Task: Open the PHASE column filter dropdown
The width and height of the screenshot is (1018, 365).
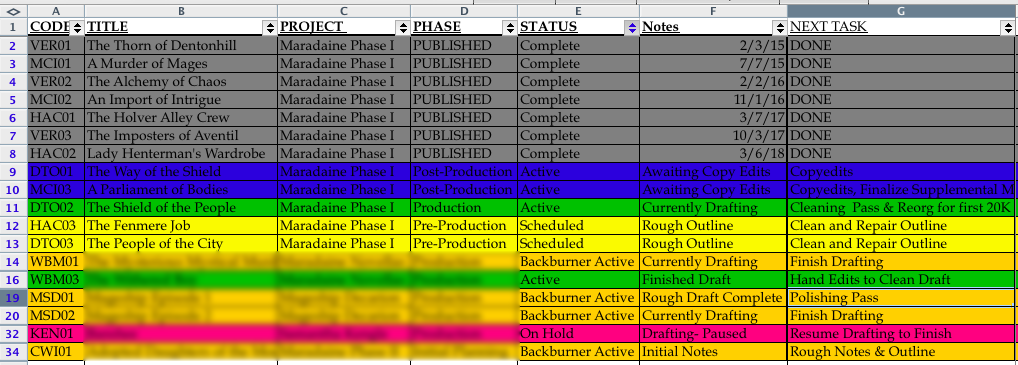Action: point(510,27)
